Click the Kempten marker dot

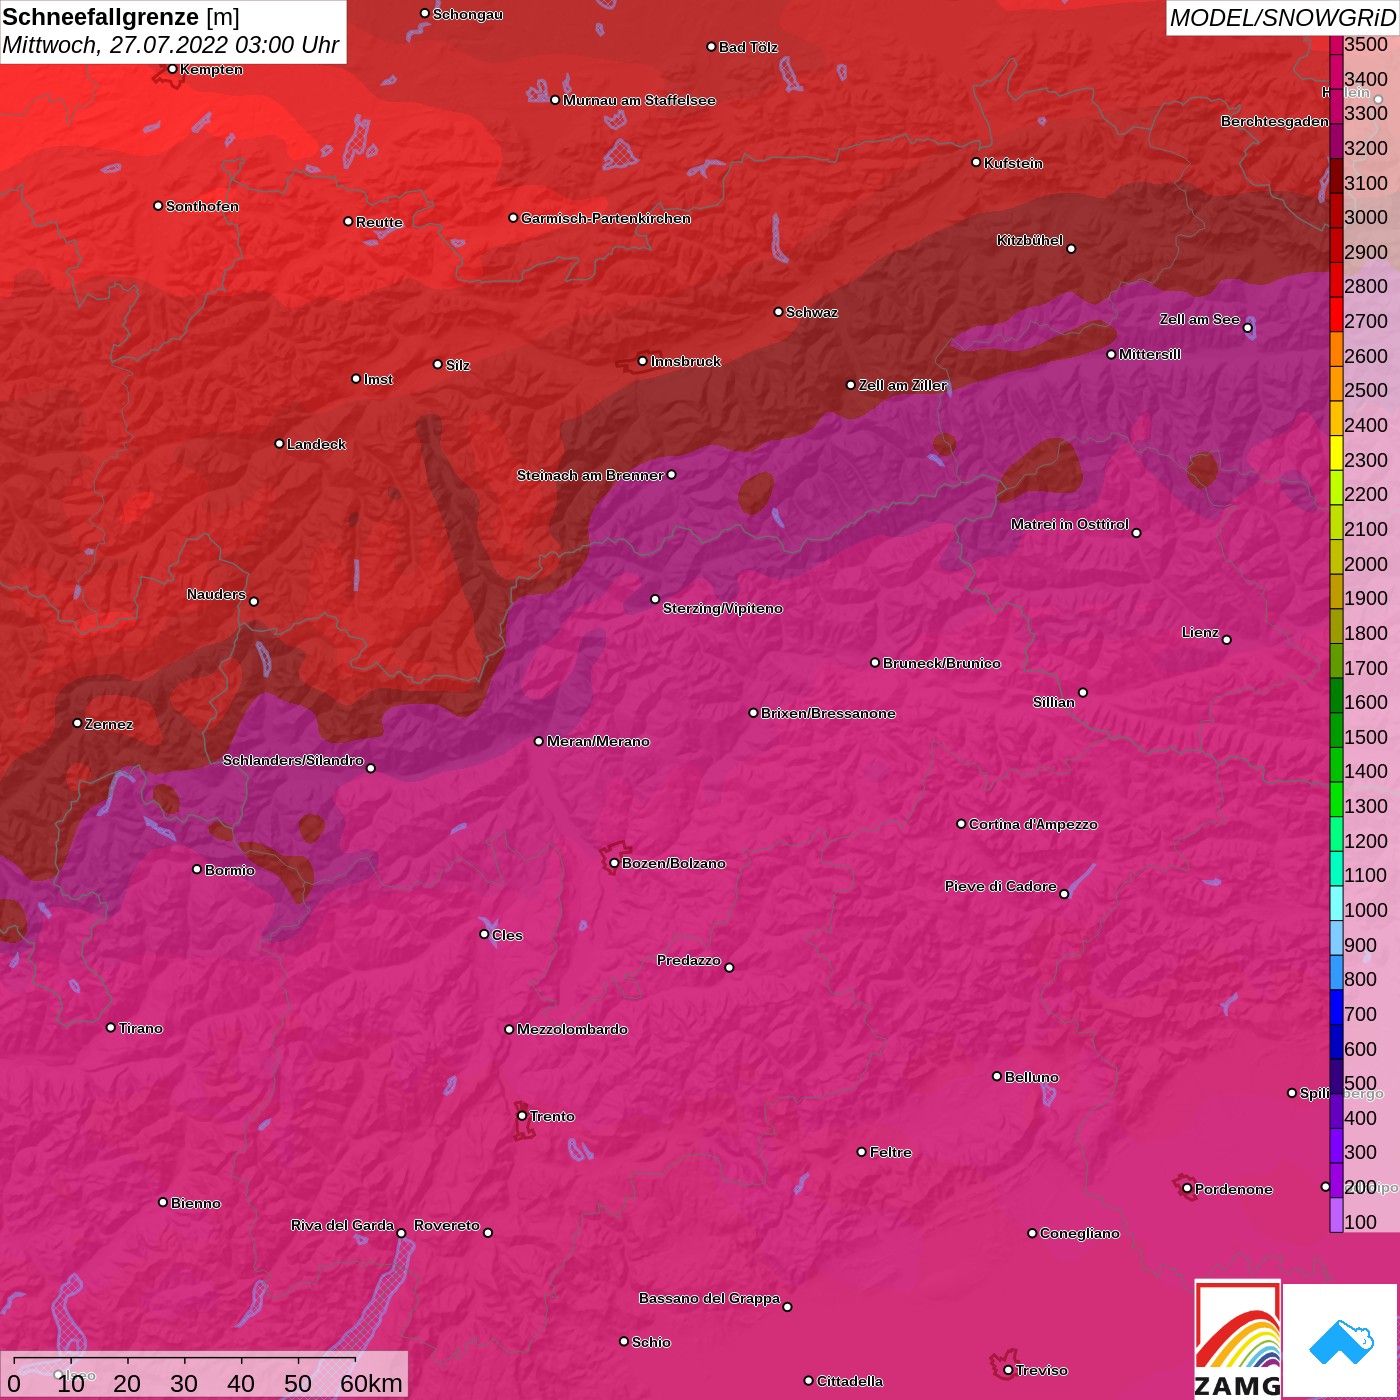click(172, 69)
